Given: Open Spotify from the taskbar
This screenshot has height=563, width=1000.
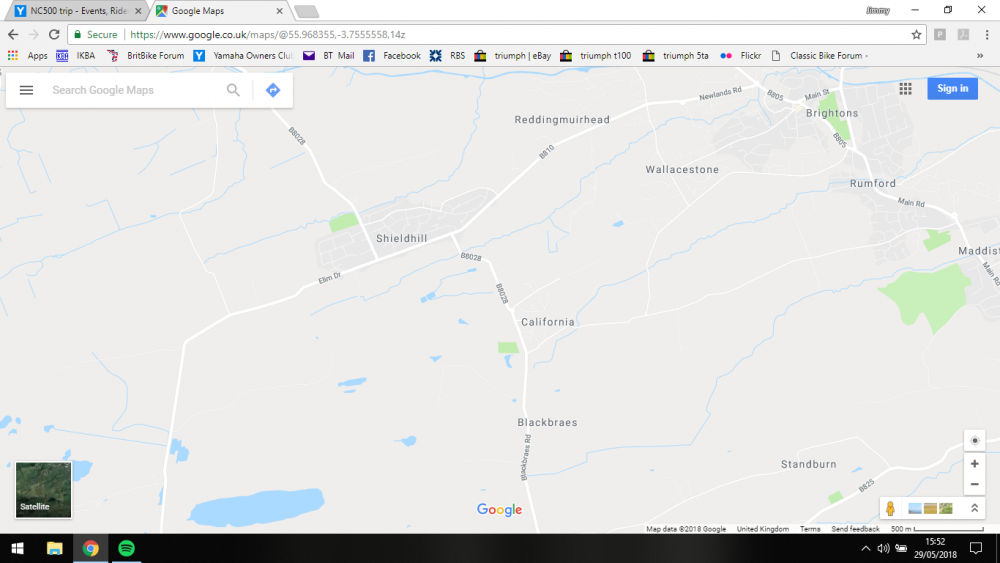Looking at the screenshot, I should (126, 548).
